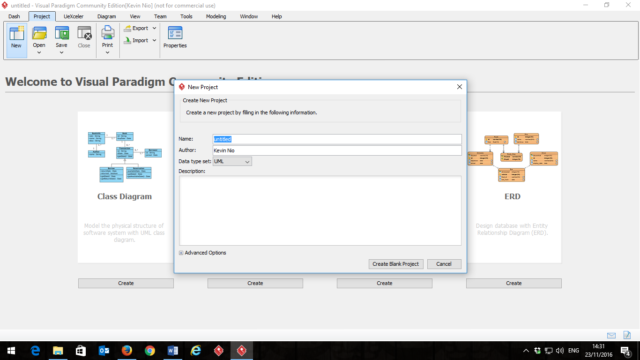Click the Open project icon
This screenshot has width=640, height=360.
tap(39, 33)
